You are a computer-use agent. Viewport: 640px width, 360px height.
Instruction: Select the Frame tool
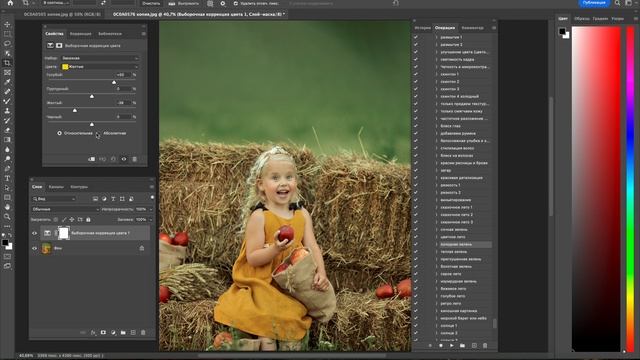7,72
